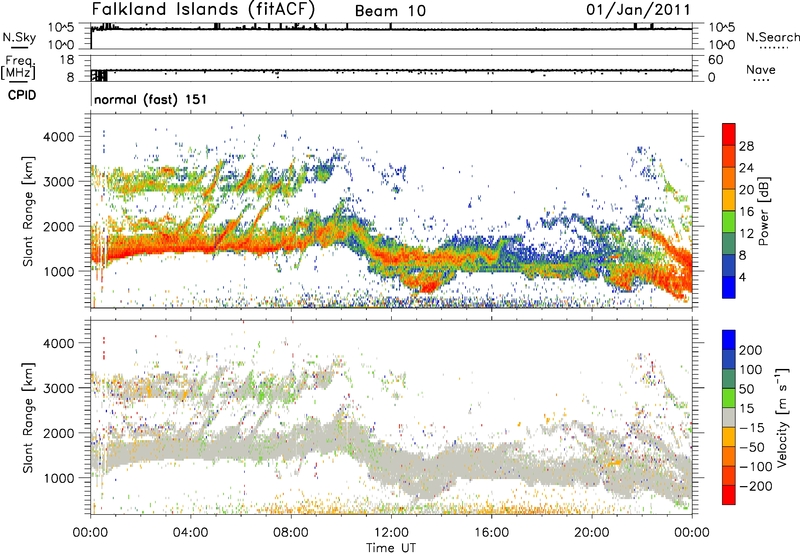Select dark green 8–12 dB Power segment
Screen dimensions: 800x554
(x=729, y=244)
